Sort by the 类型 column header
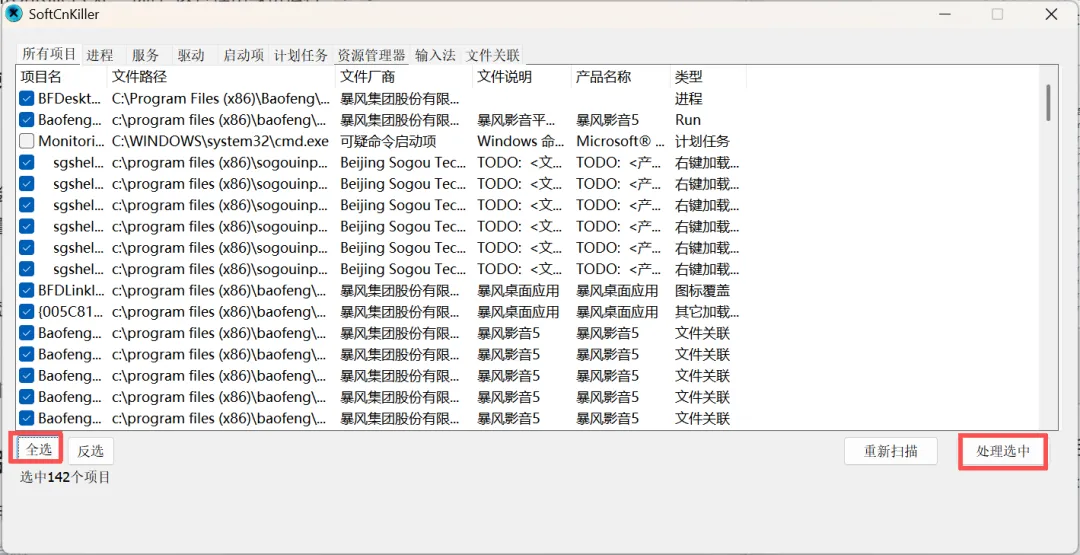 (708, 76)
